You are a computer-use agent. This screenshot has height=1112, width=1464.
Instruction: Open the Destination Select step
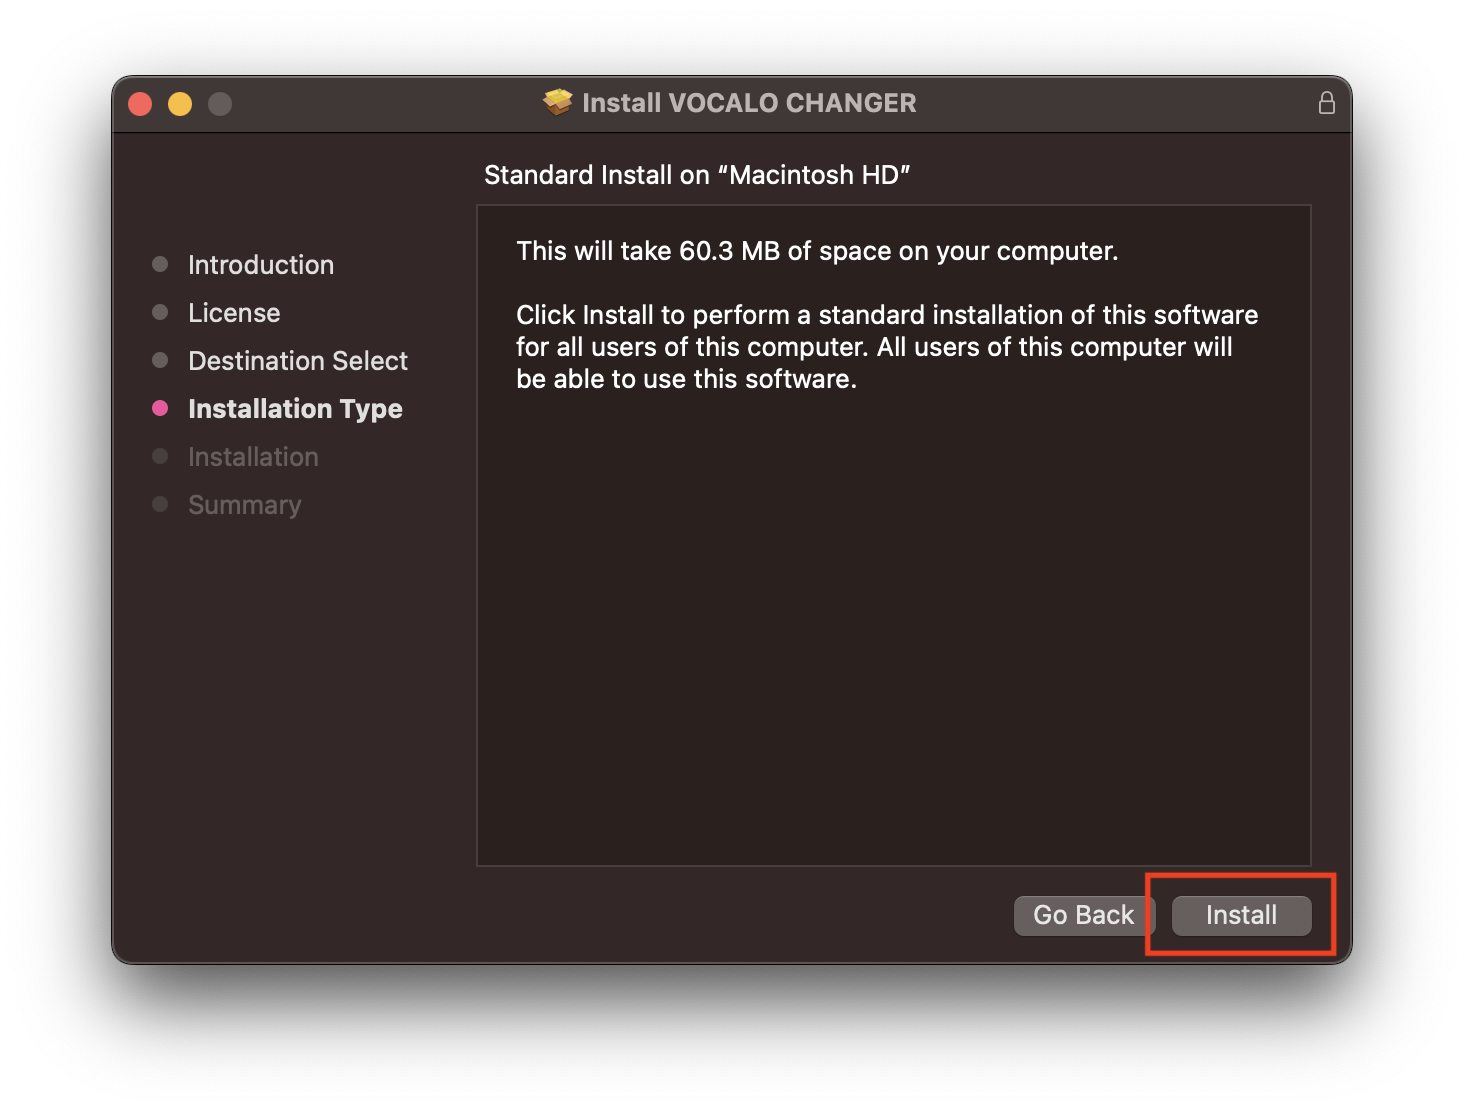(297, 360)
